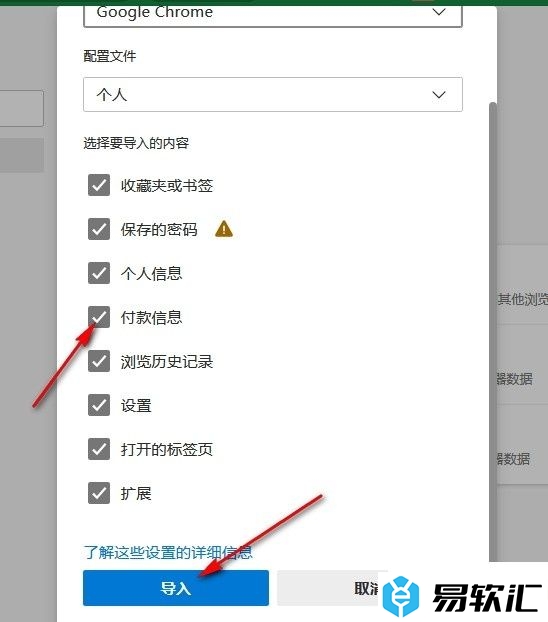Toggle the 个人信息 checkbox

(99, 273)
